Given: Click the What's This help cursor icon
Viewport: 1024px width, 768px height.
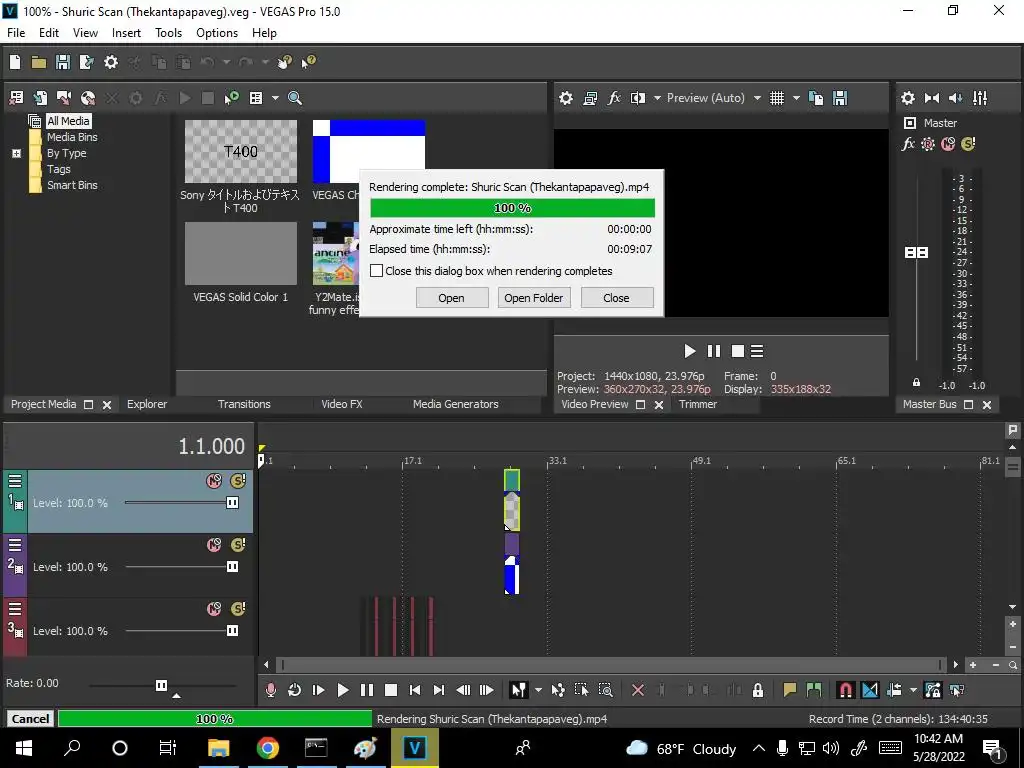Looking at the screenshot, I should pyautogui.click(x=308, y=62).
